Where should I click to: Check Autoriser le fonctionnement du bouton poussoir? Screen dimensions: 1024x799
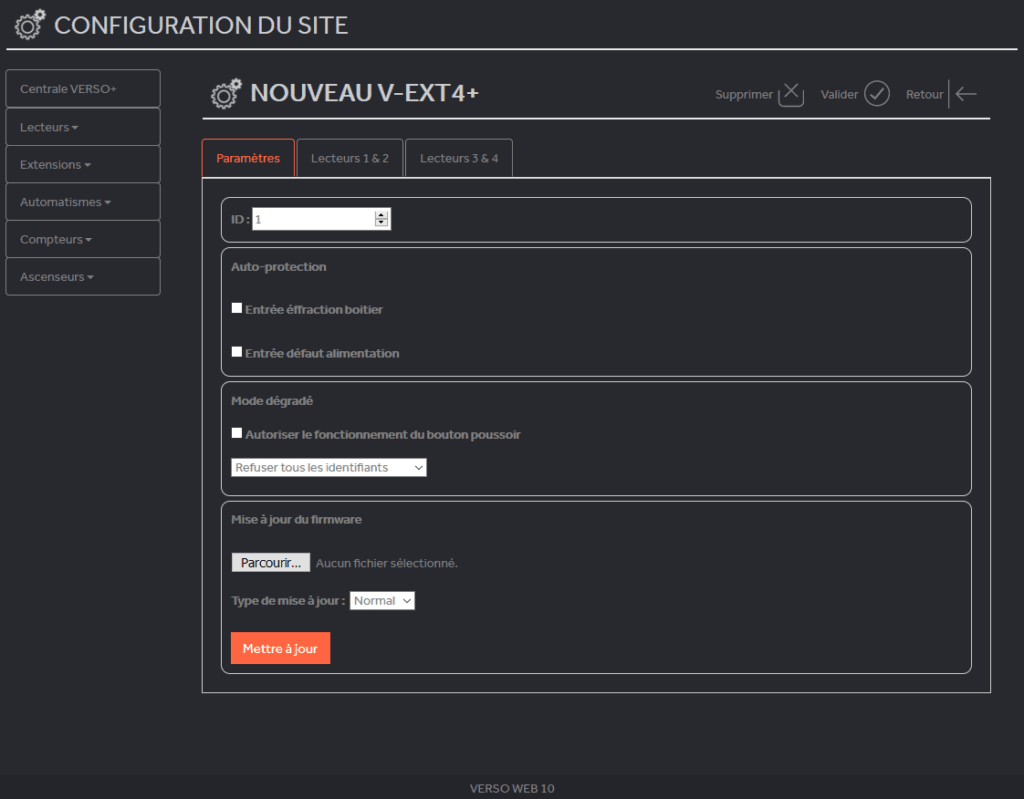(x=236, y=433)
